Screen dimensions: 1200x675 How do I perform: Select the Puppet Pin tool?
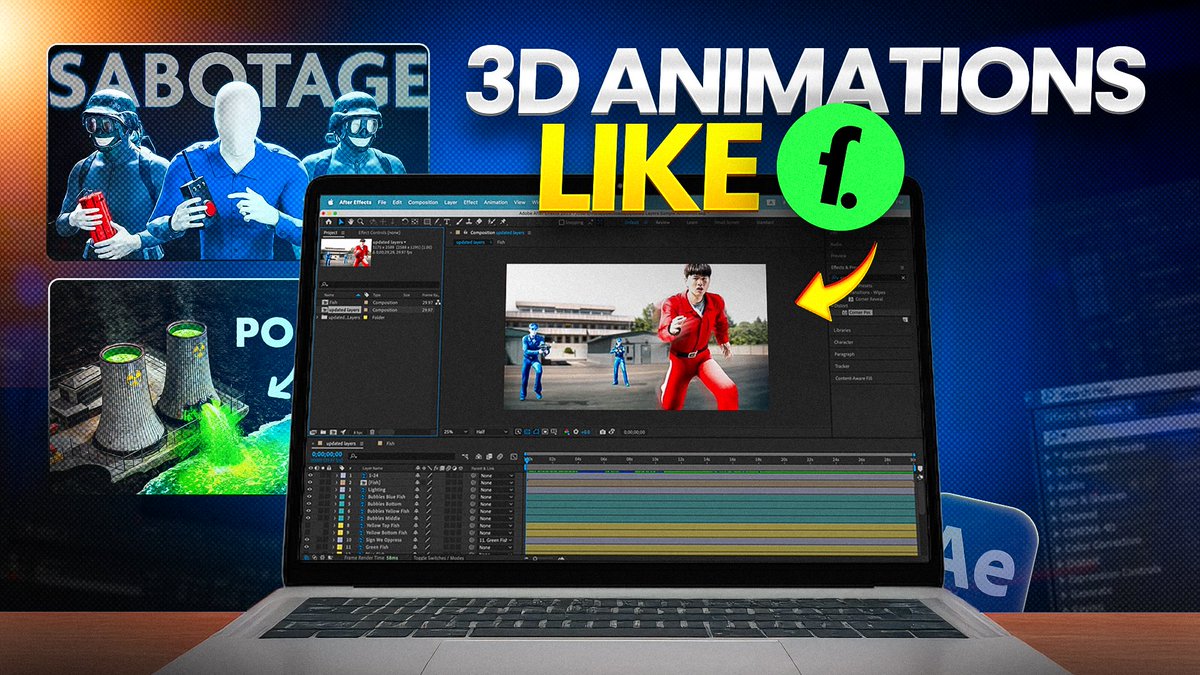[x=502, y=222]
